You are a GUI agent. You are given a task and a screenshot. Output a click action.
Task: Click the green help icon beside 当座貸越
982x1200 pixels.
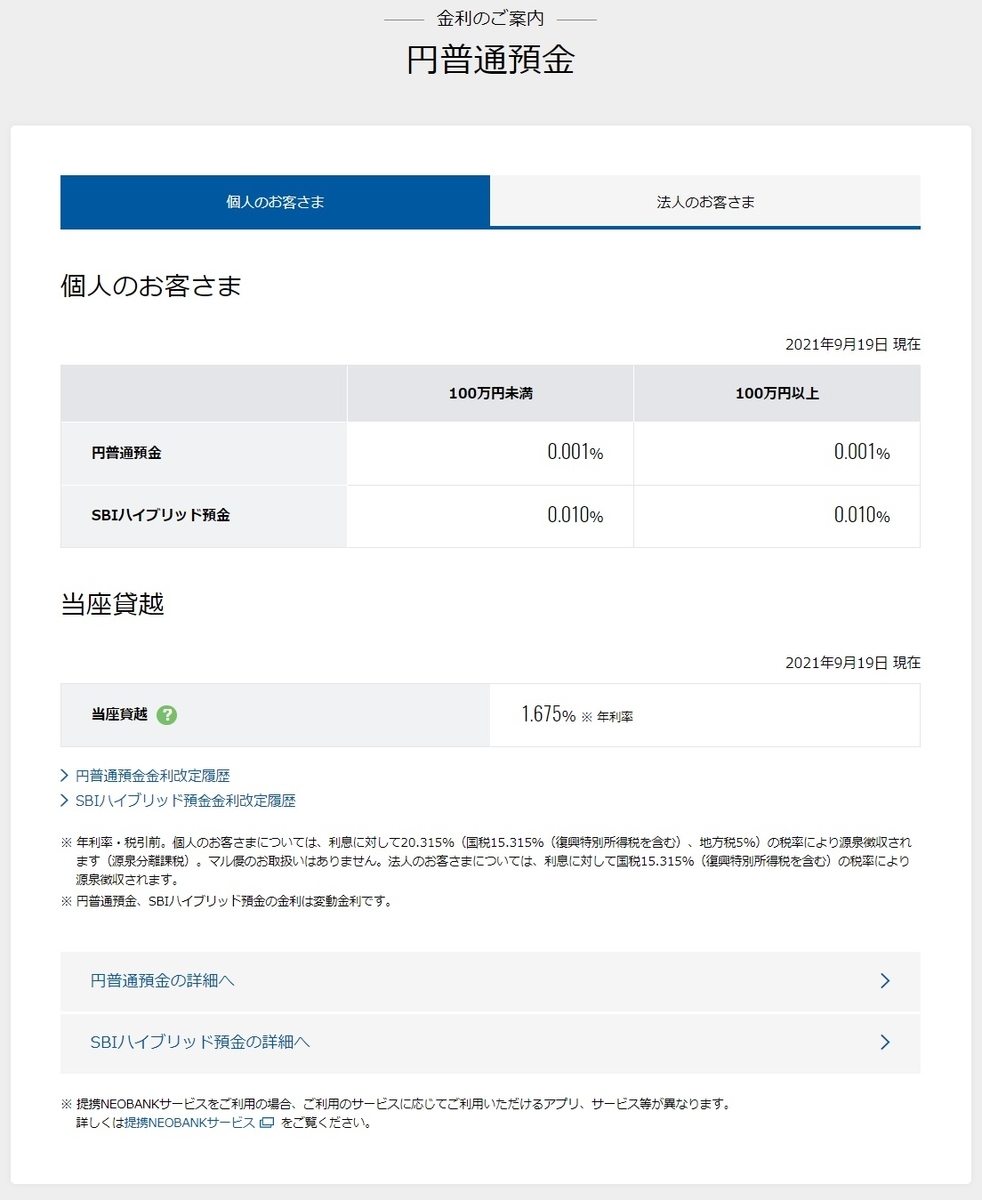tap(167, 715)
